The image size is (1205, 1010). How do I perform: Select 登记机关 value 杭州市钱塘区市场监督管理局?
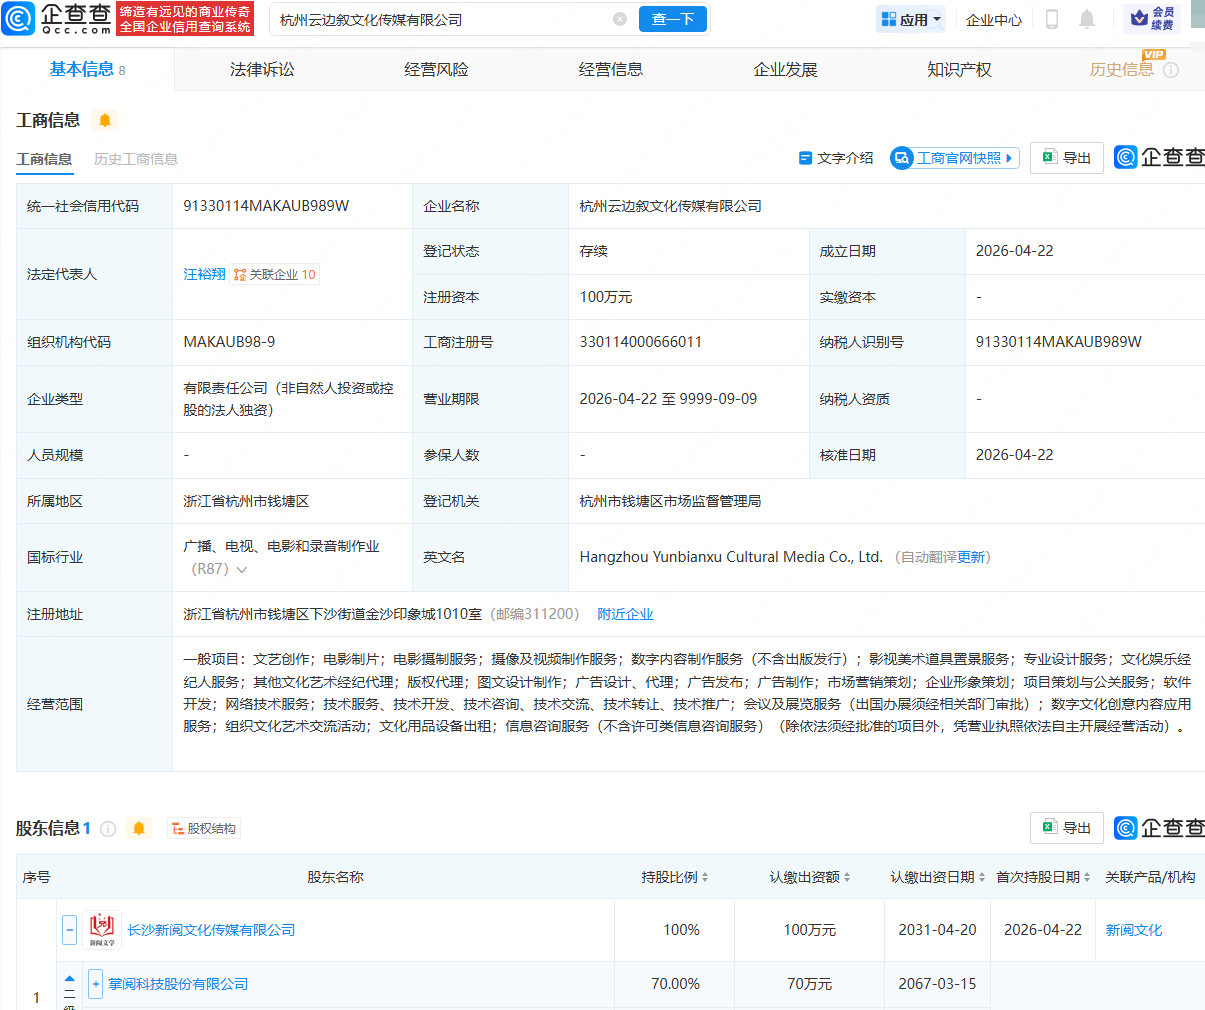pos(670,501)
